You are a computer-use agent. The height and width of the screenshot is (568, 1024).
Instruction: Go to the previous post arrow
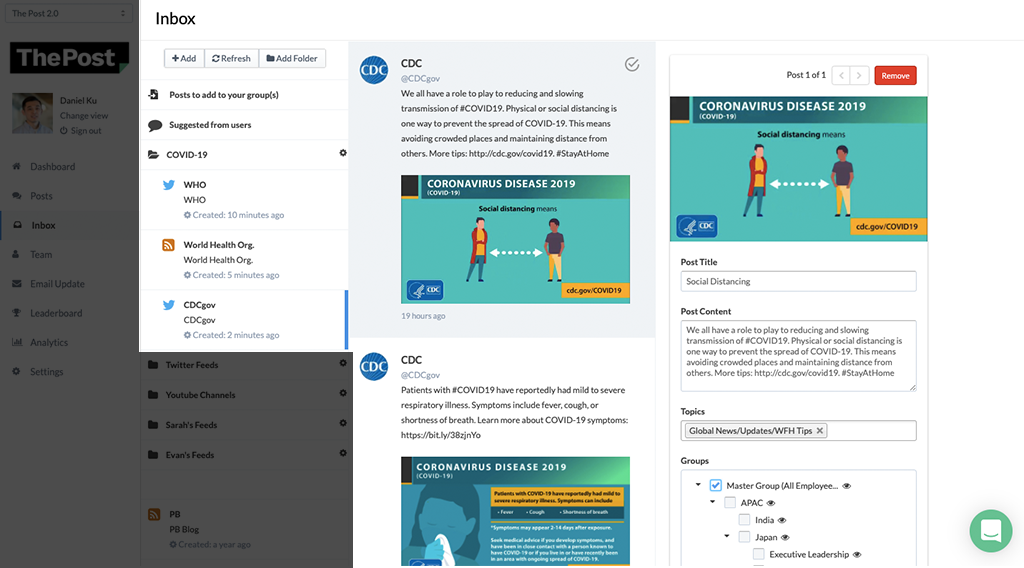[841, 75]
